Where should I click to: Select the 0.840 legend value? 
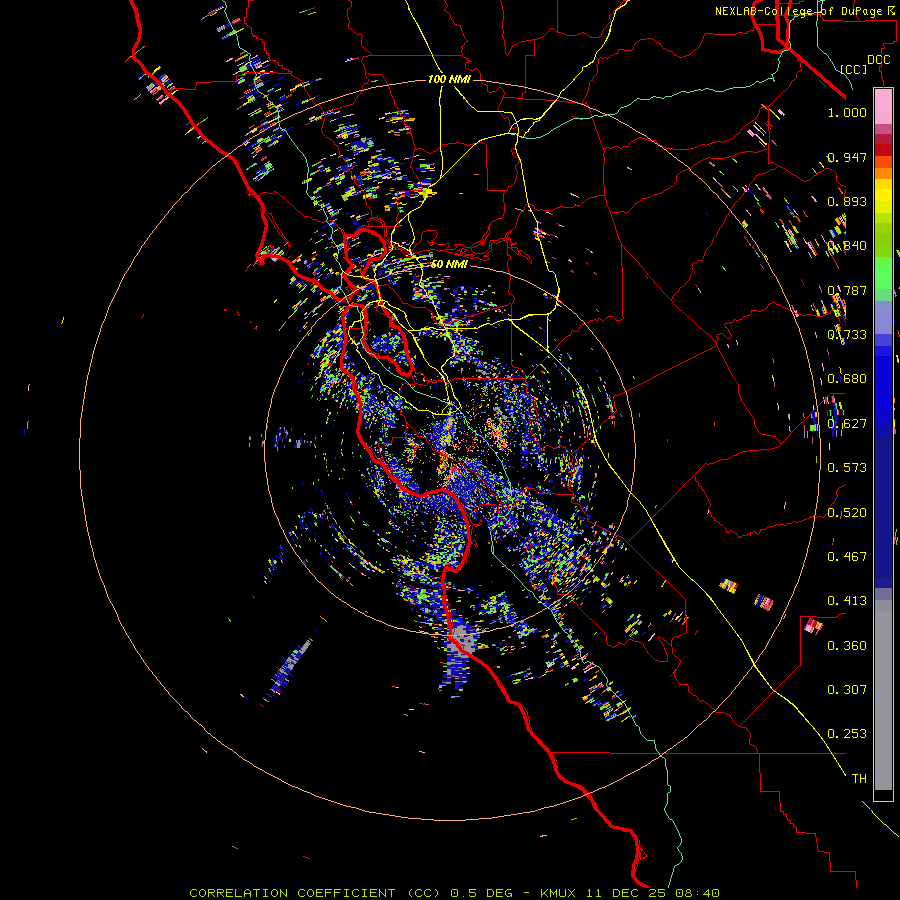pyautogui.click(x=847, y=246)
